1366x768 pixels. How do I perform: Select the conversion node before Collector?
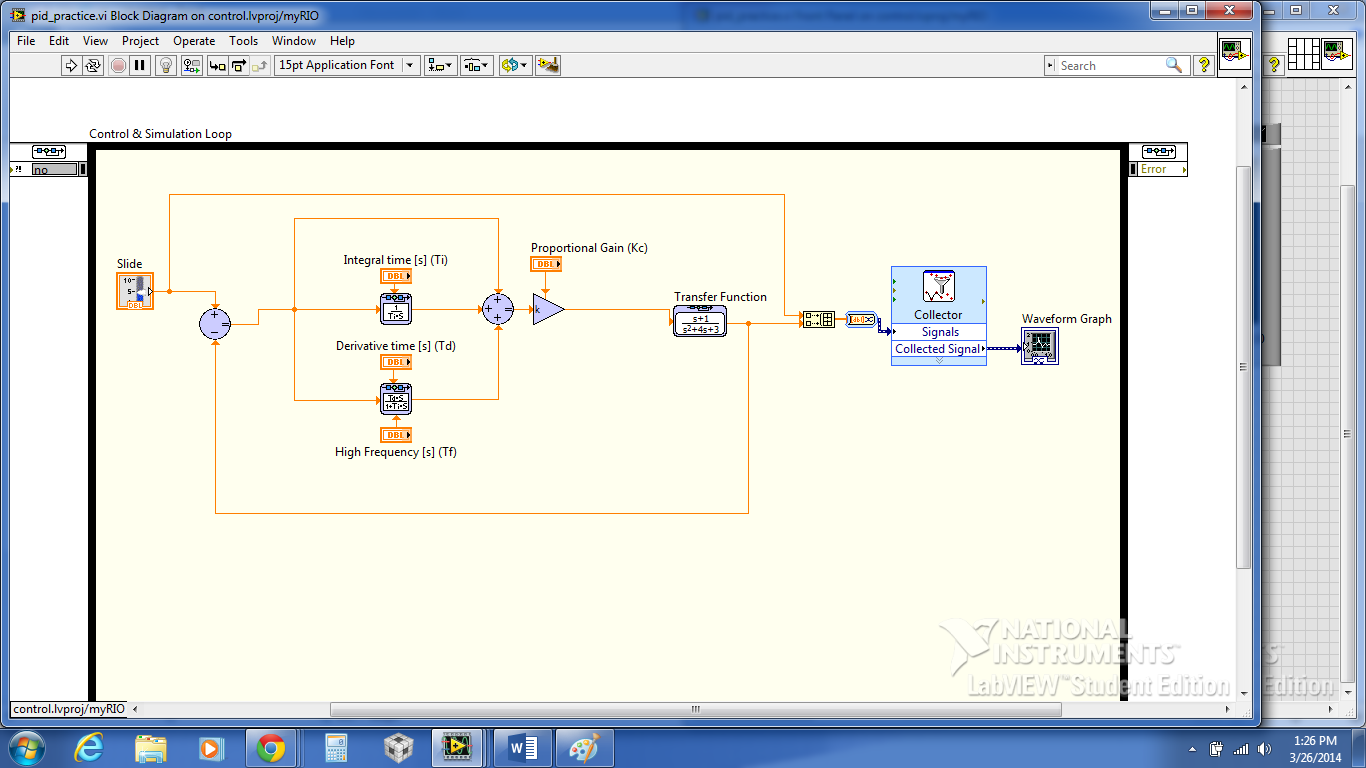(x=861, y=319)
